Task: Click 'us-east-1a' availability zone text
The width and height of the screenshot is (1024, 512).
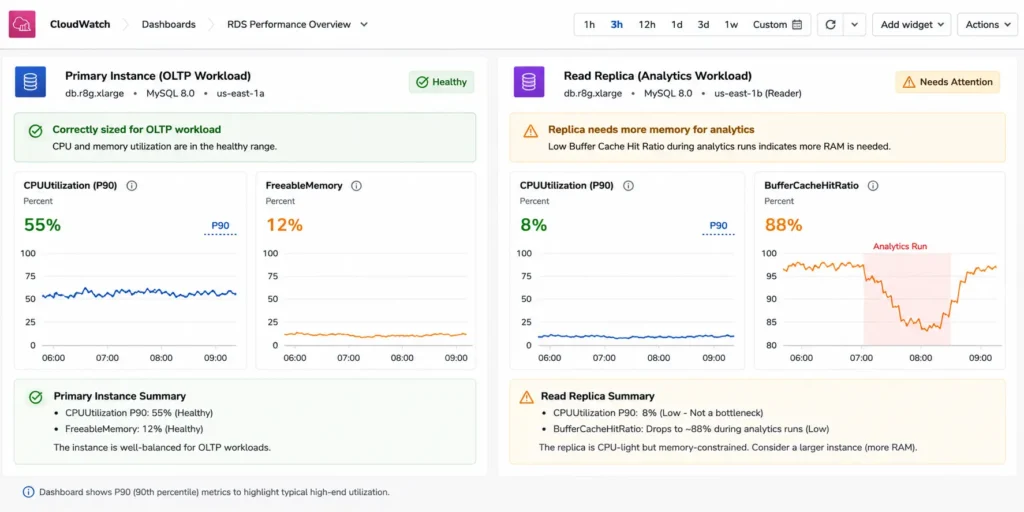Action: pos(241,93)
